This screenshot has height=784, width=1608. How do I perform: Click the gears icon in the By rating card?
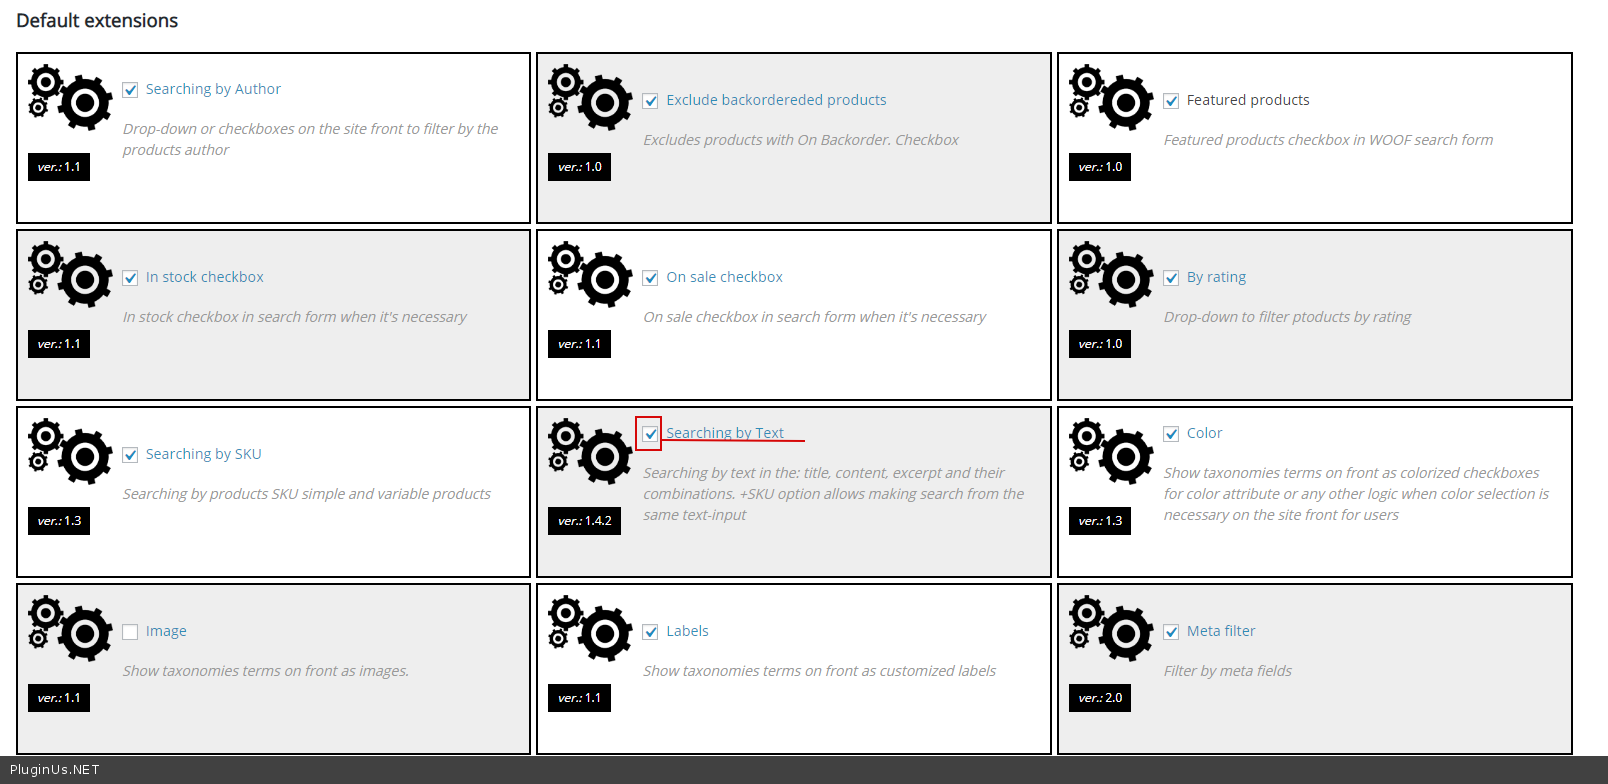[x=1111, y=275]
